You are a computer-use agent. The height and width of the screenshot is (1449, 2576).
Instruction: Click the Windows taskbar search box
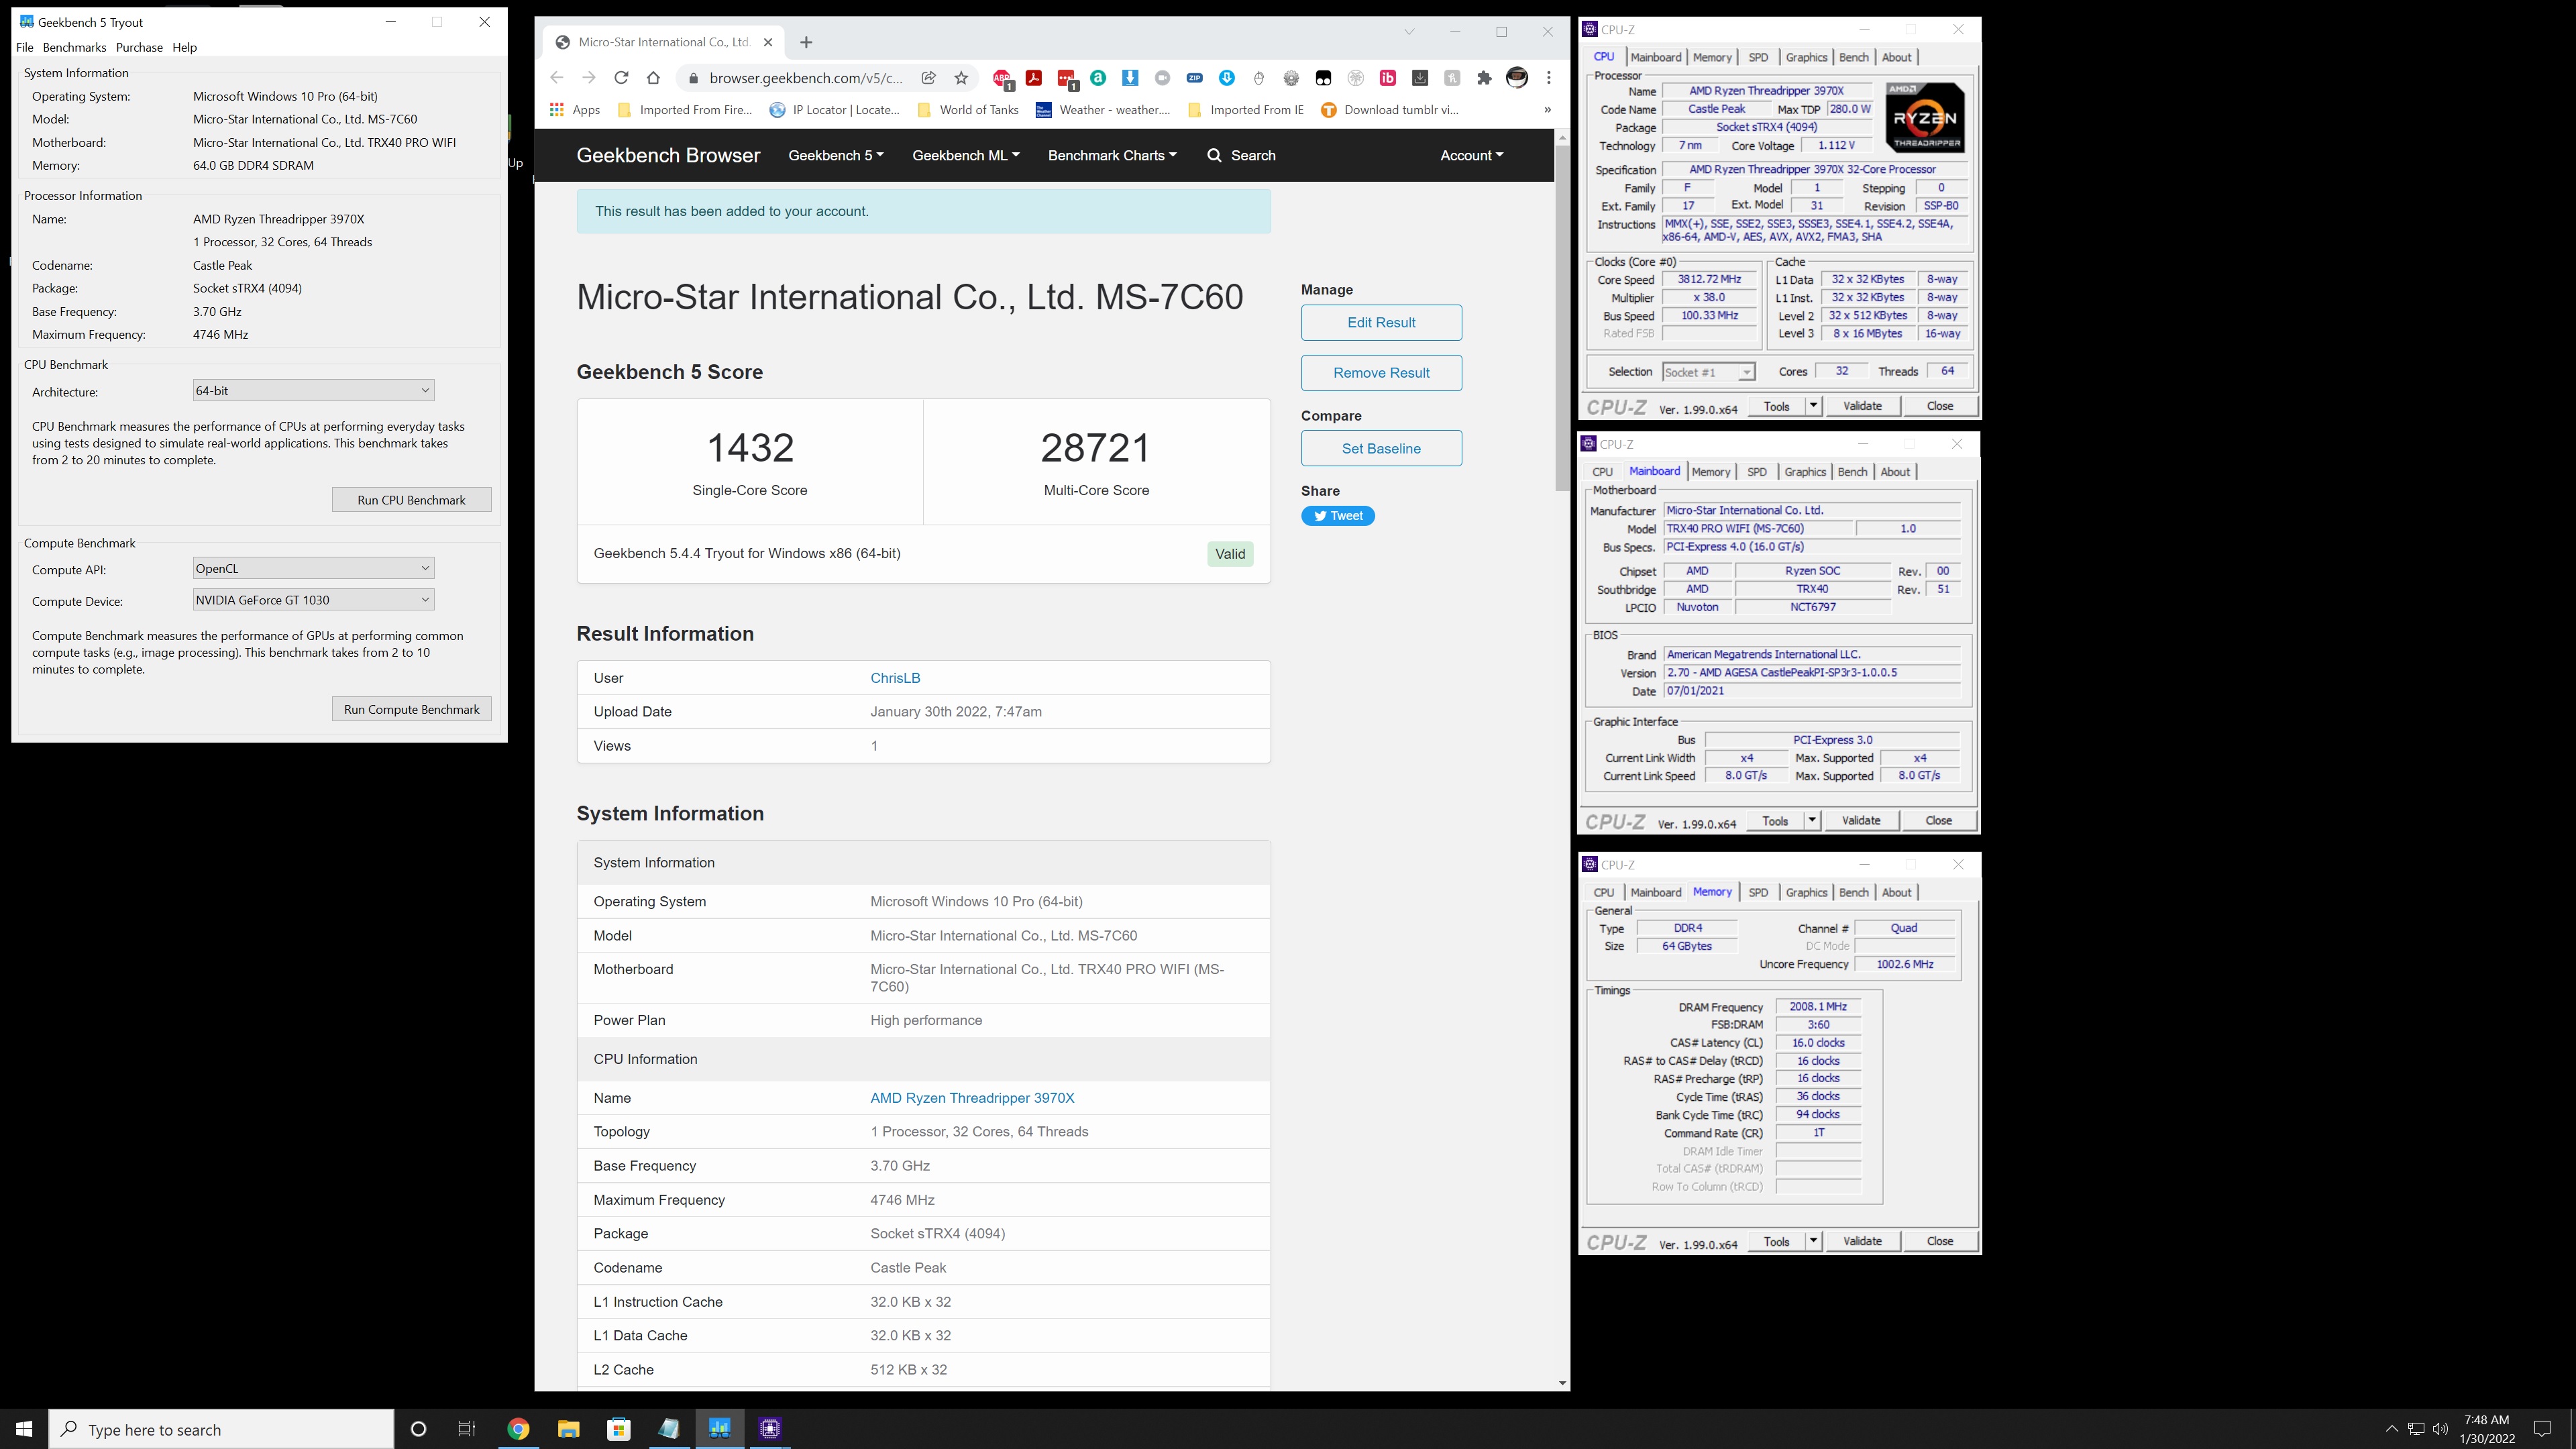(x=222, y=1429)
